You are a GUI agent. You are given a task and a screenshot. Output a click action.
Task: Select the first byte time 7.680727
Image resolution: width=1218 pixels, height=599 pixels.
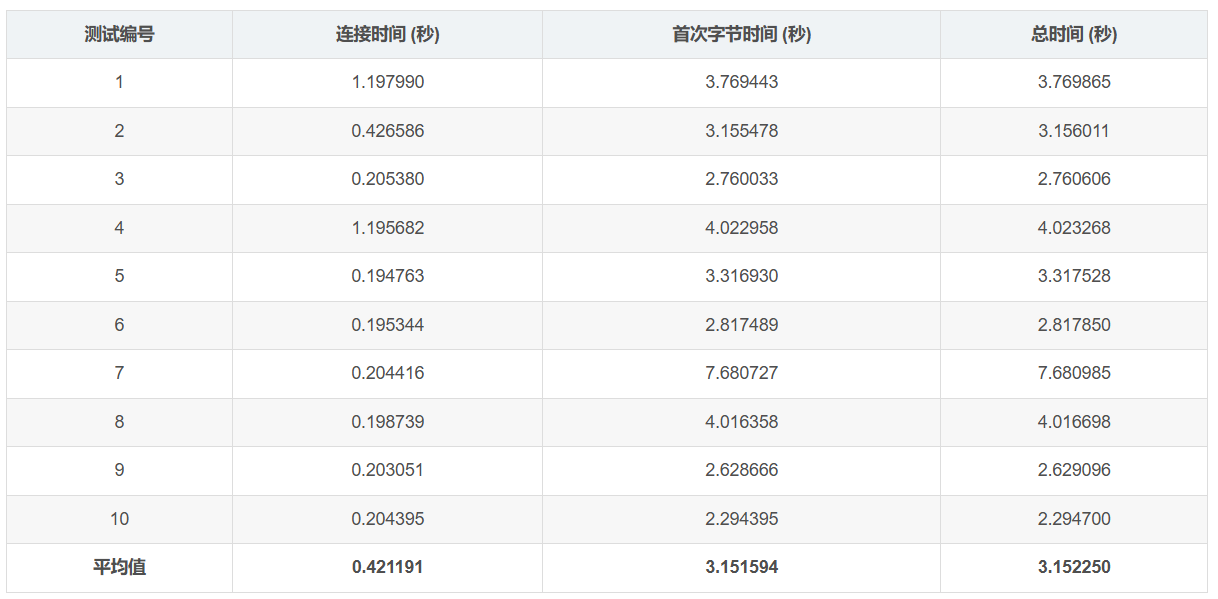(741, 373)
